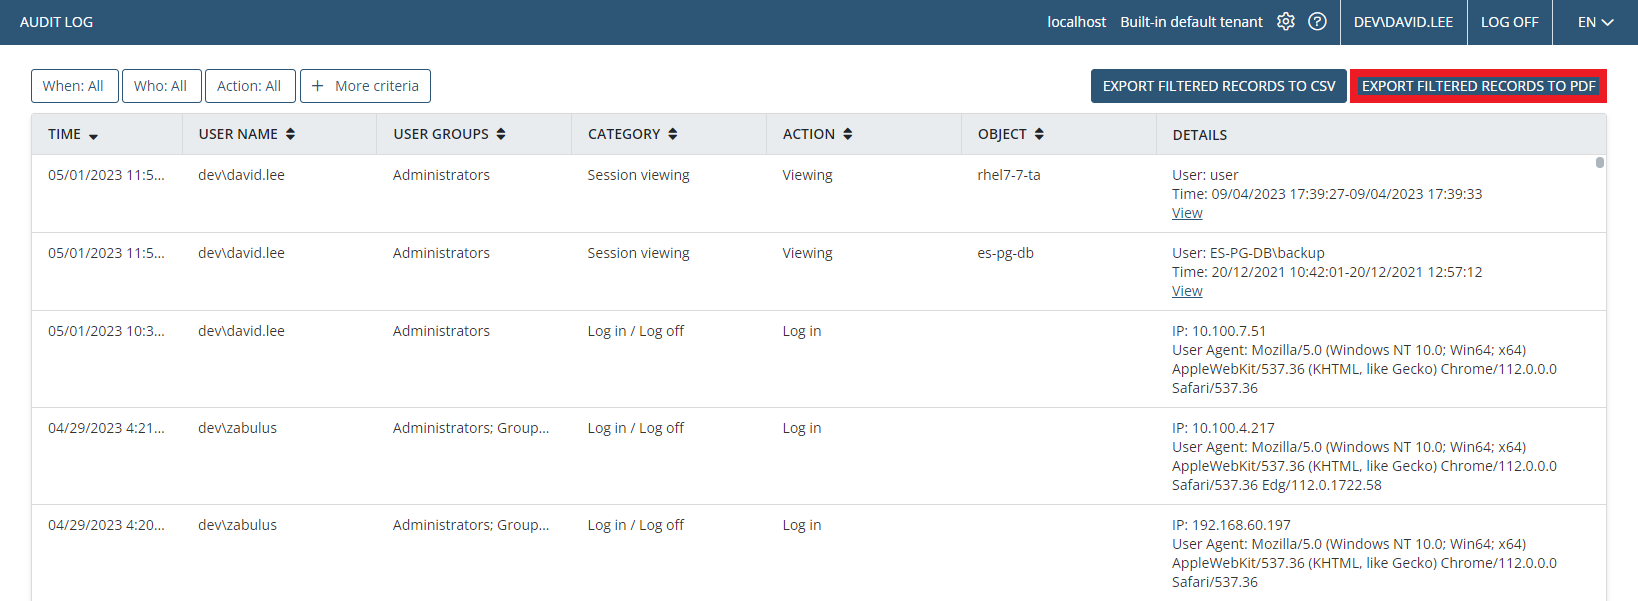The image size is (1638, 601).
Task: Add a filter with More criteria
Action: click(365, 86)
